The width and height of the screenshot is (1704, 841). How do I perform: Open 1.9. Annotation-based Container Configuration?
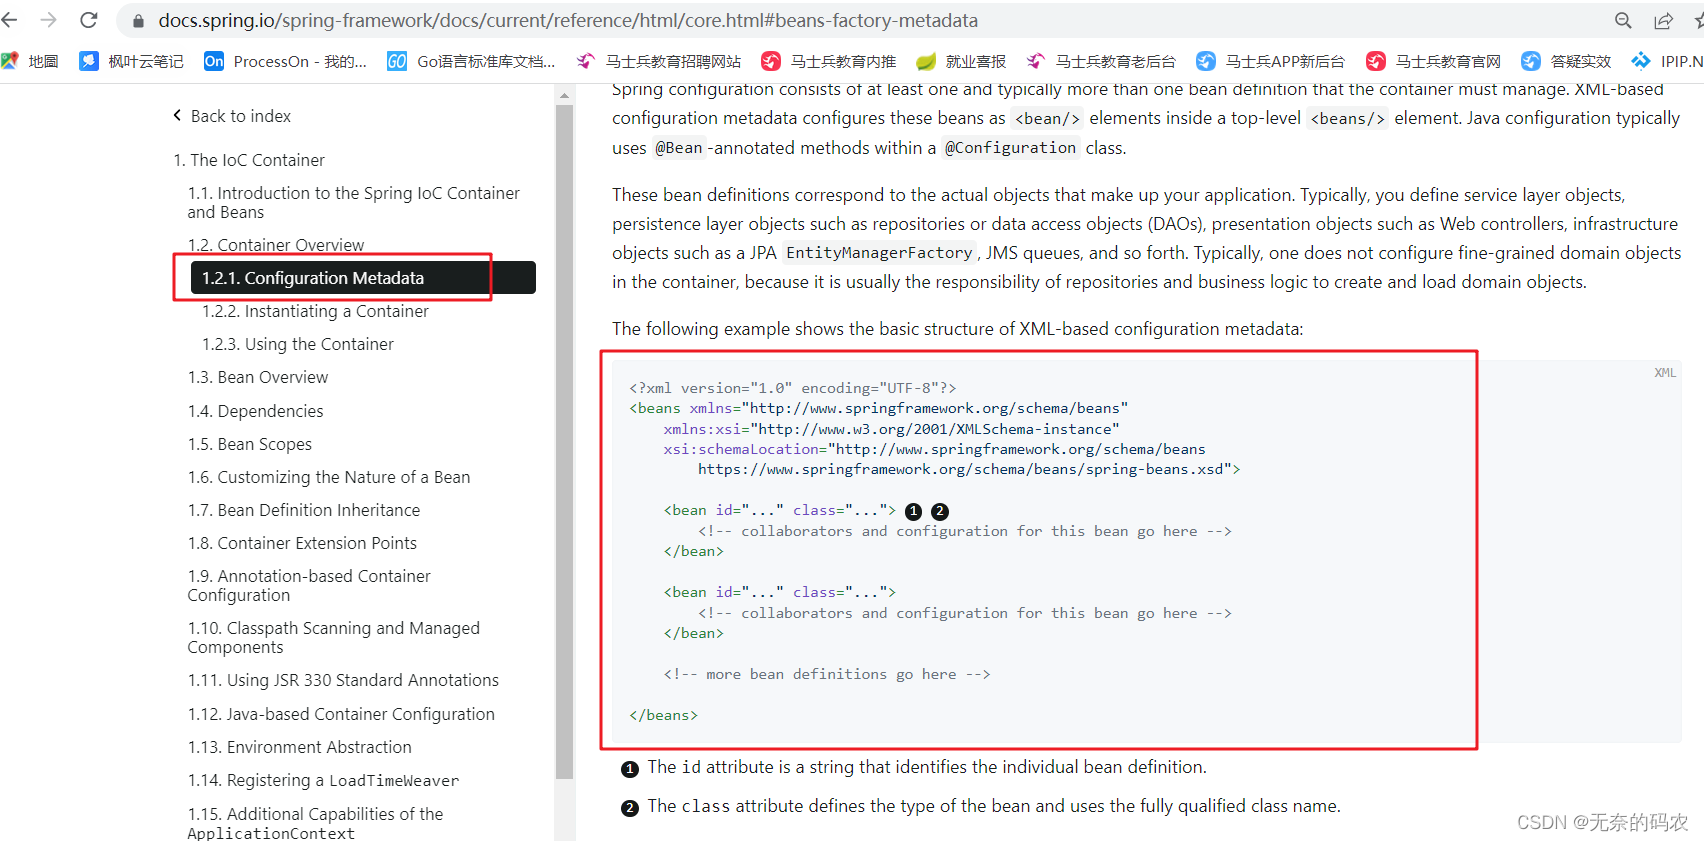point(309,585)
